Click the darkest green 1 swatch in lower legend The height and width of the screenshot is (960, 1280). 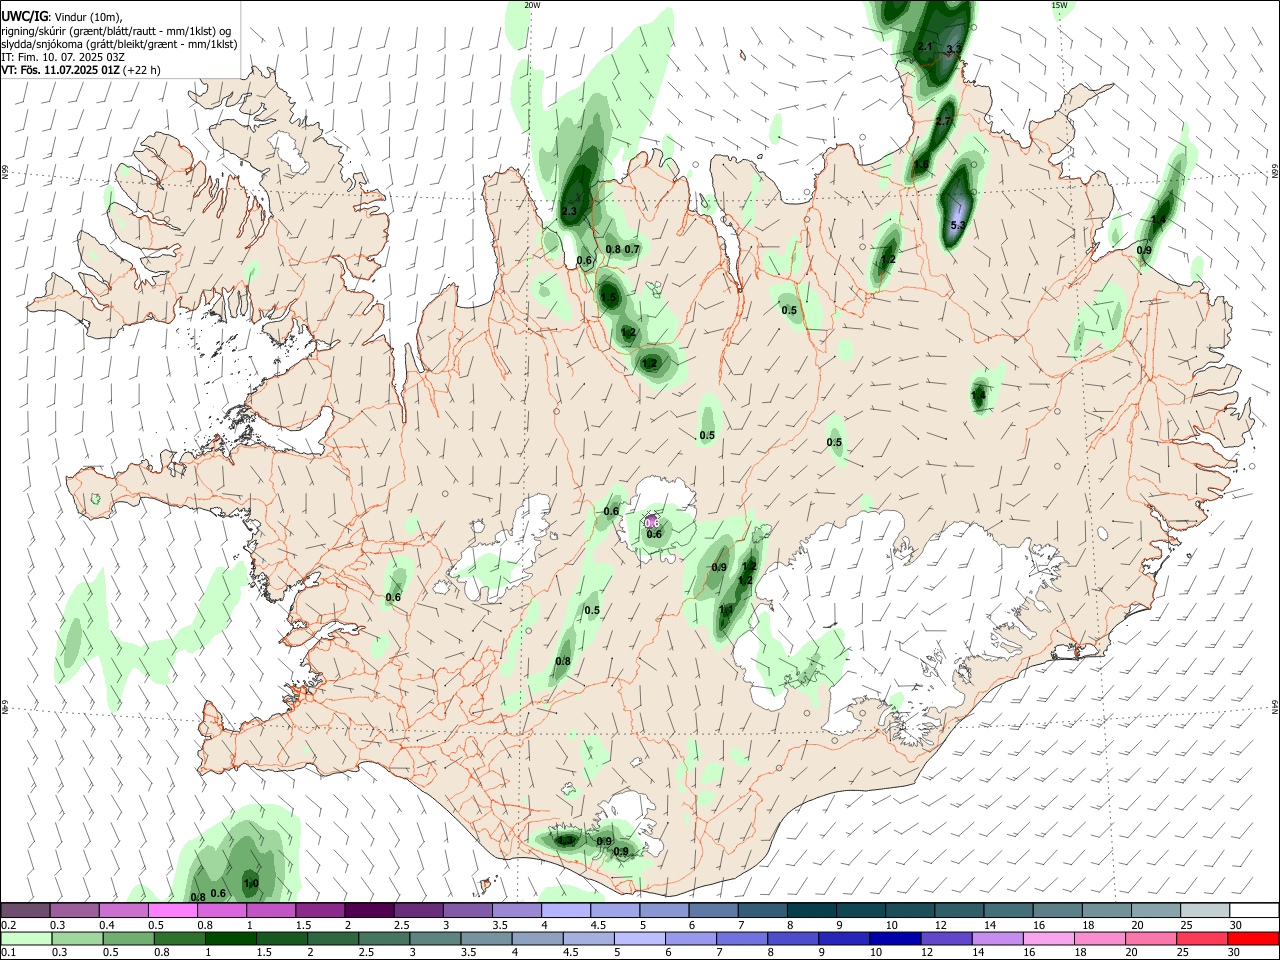tap(230, 938)
